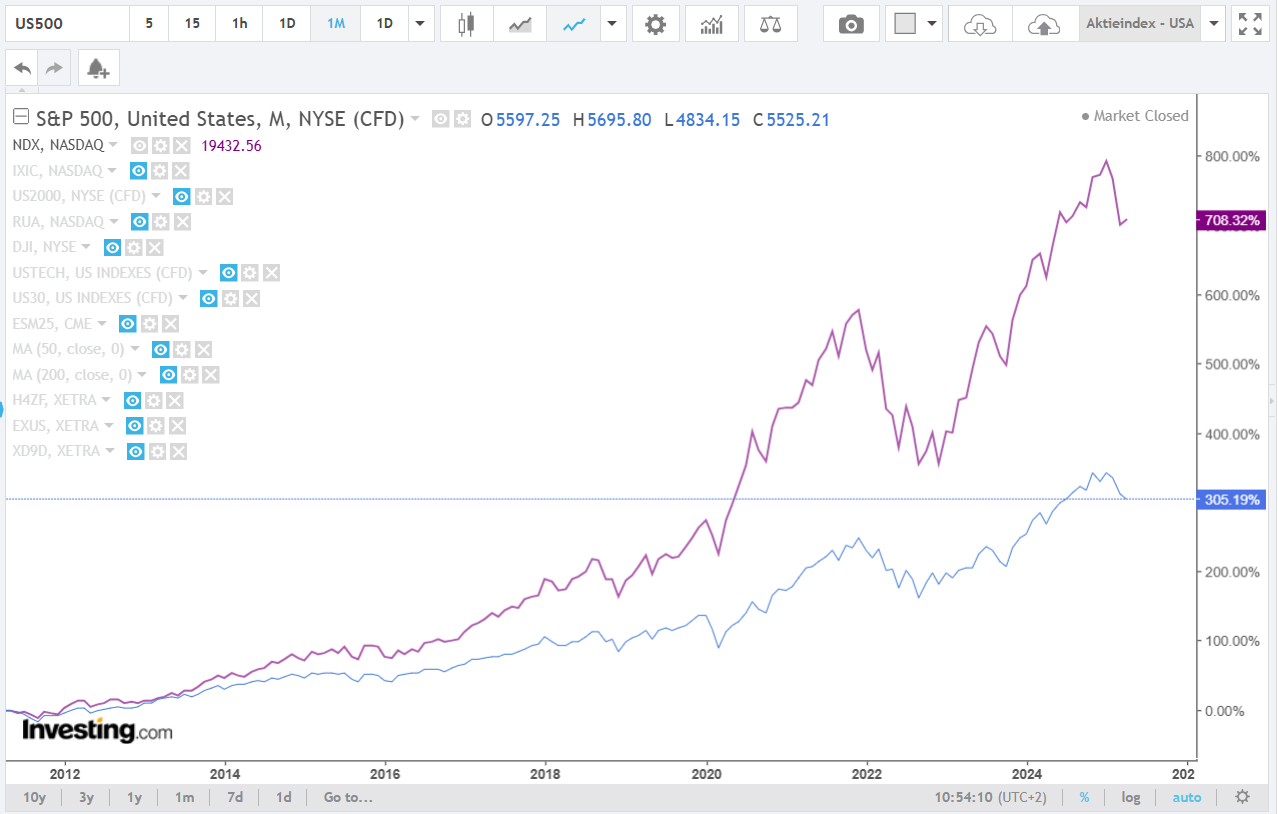1278x814 pixels.
Task: Click the compare symbols scales icon
Action: pyautogui.click(x=771, y=24)
